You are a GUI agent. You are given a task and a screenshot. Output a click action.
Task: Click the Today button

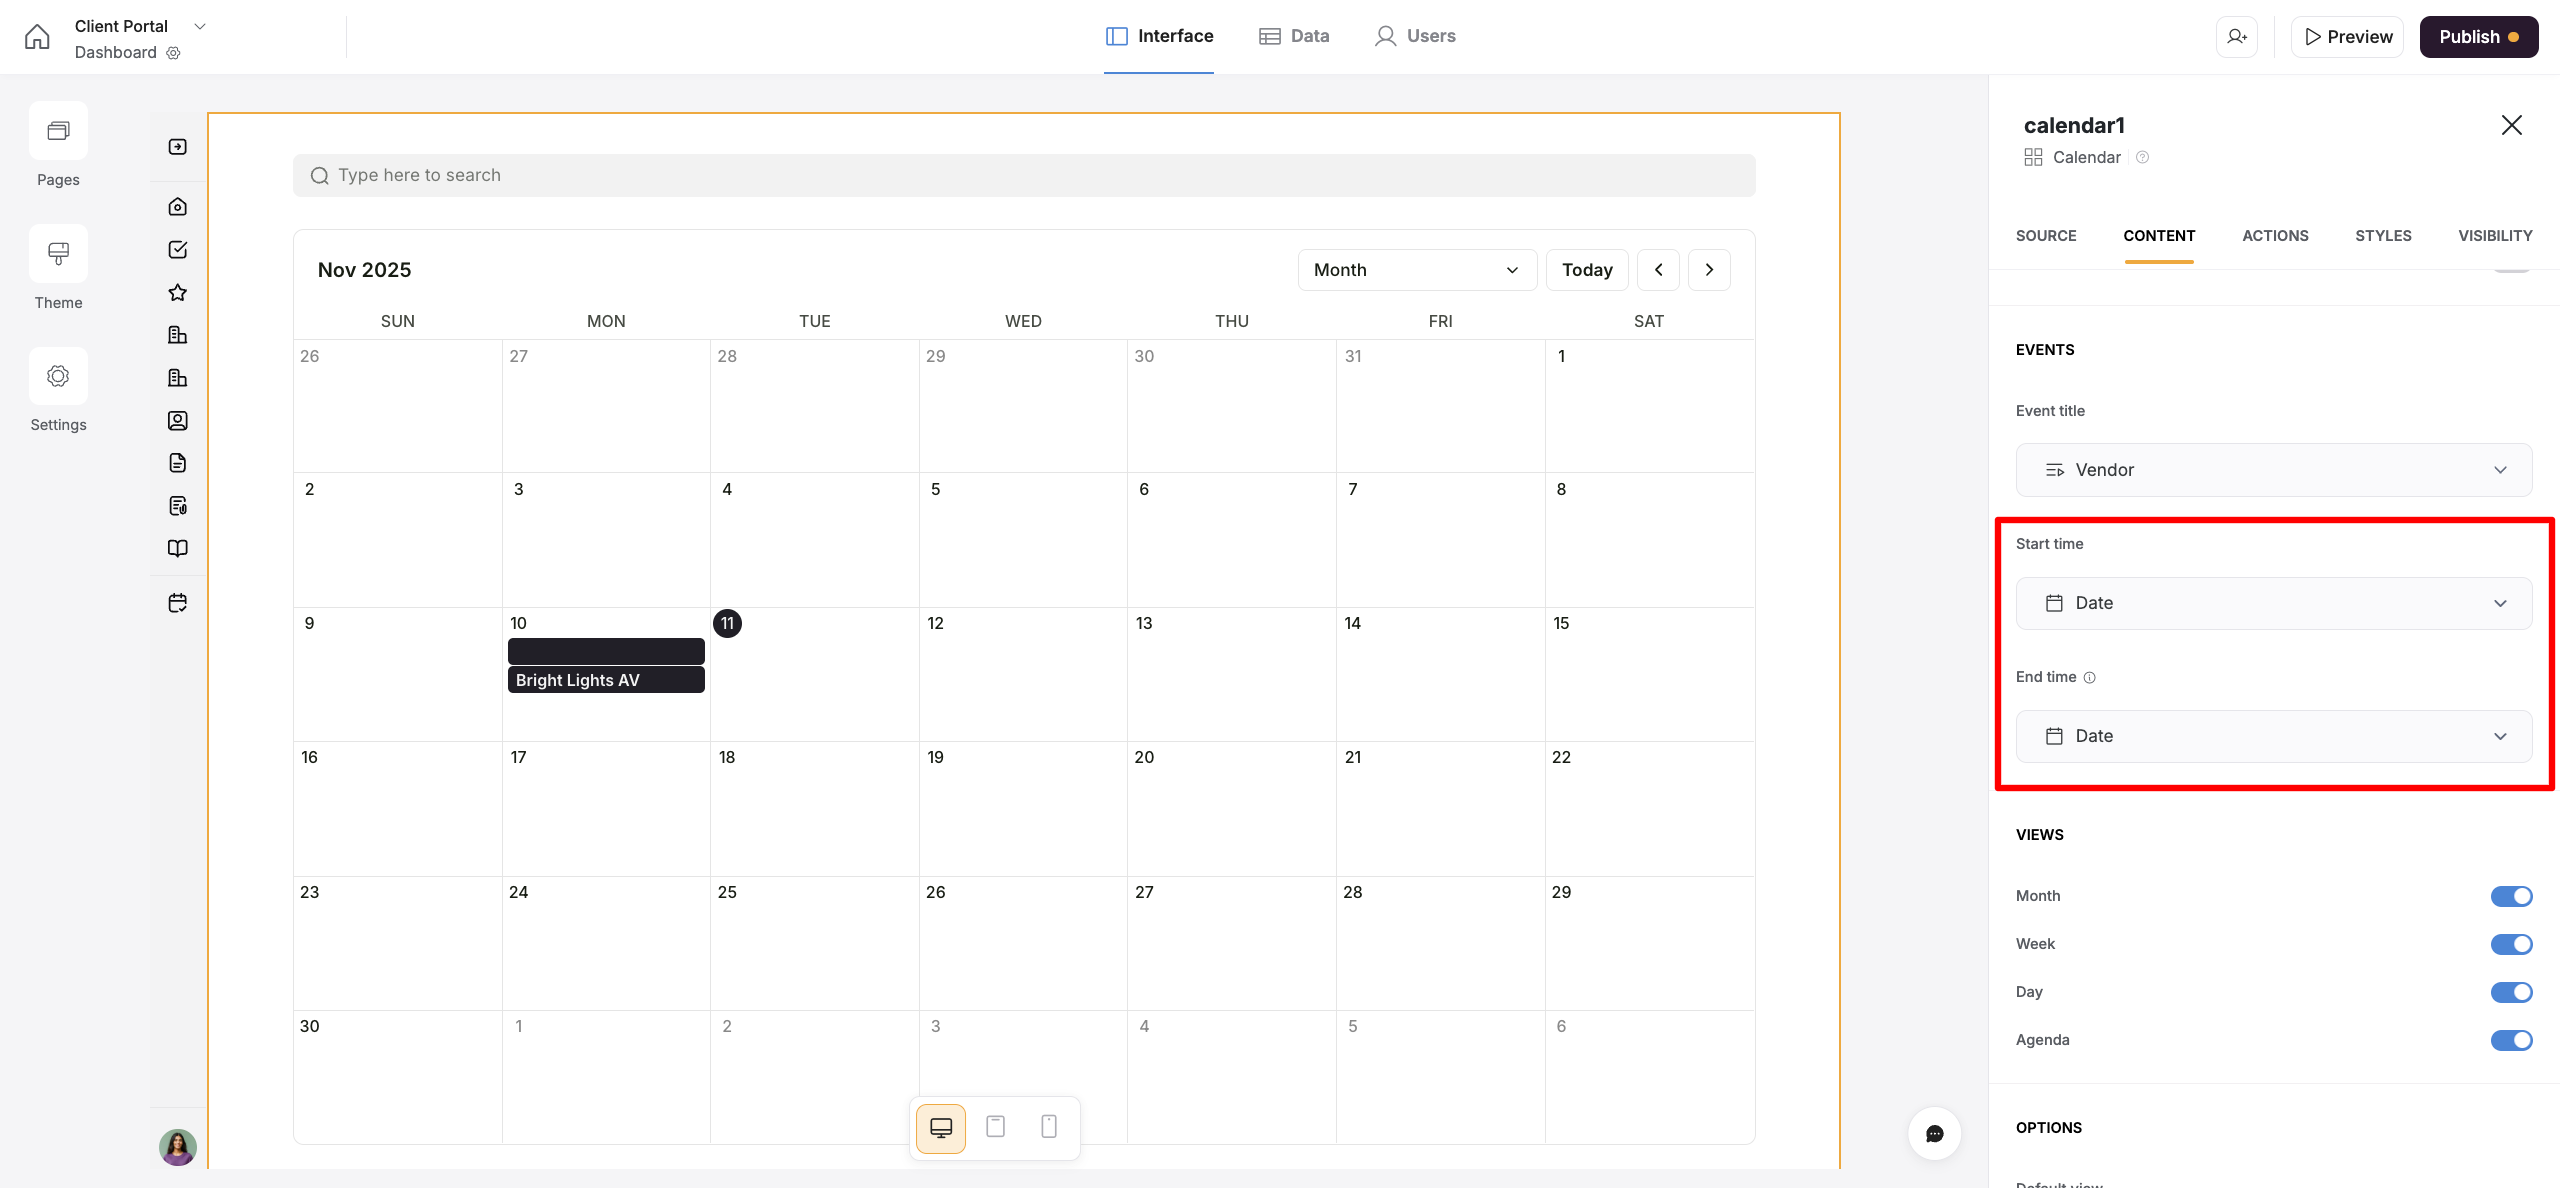tap(1586, 270)
